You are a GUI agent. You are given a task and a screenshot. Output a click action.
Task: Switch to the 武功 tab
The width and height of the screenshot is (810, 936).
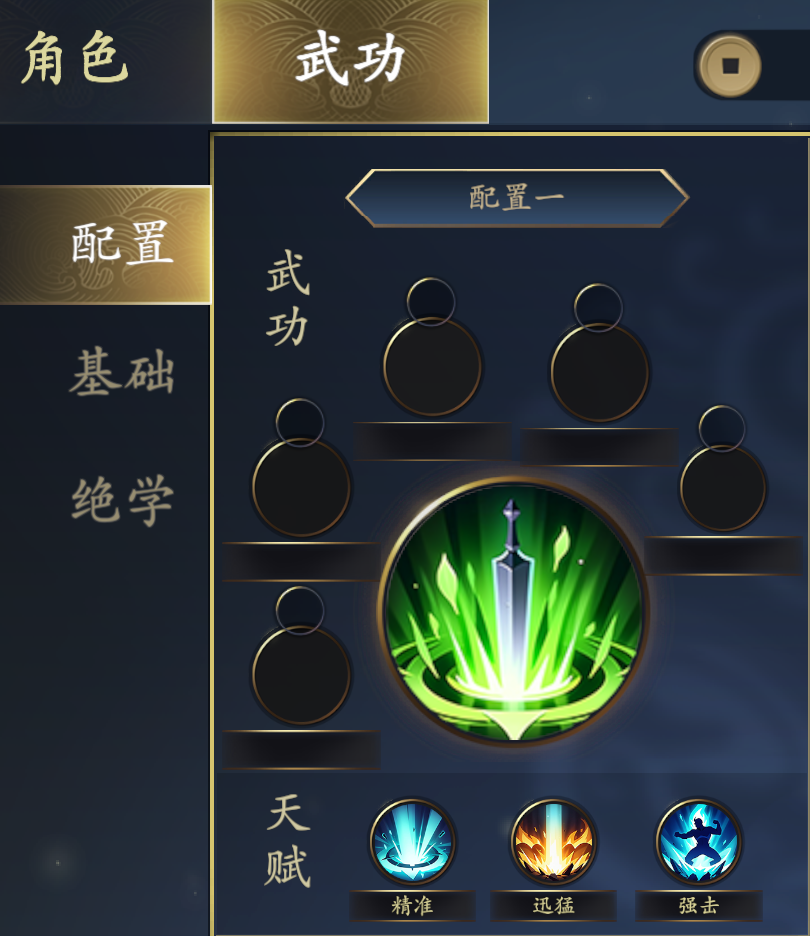click(x=351, y=61)
